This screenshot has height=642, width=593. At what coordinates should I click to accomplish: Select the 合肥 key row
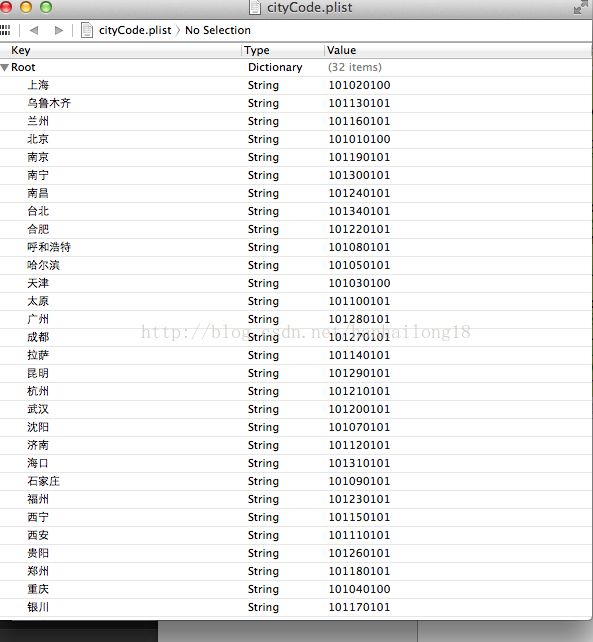point(38,229)
